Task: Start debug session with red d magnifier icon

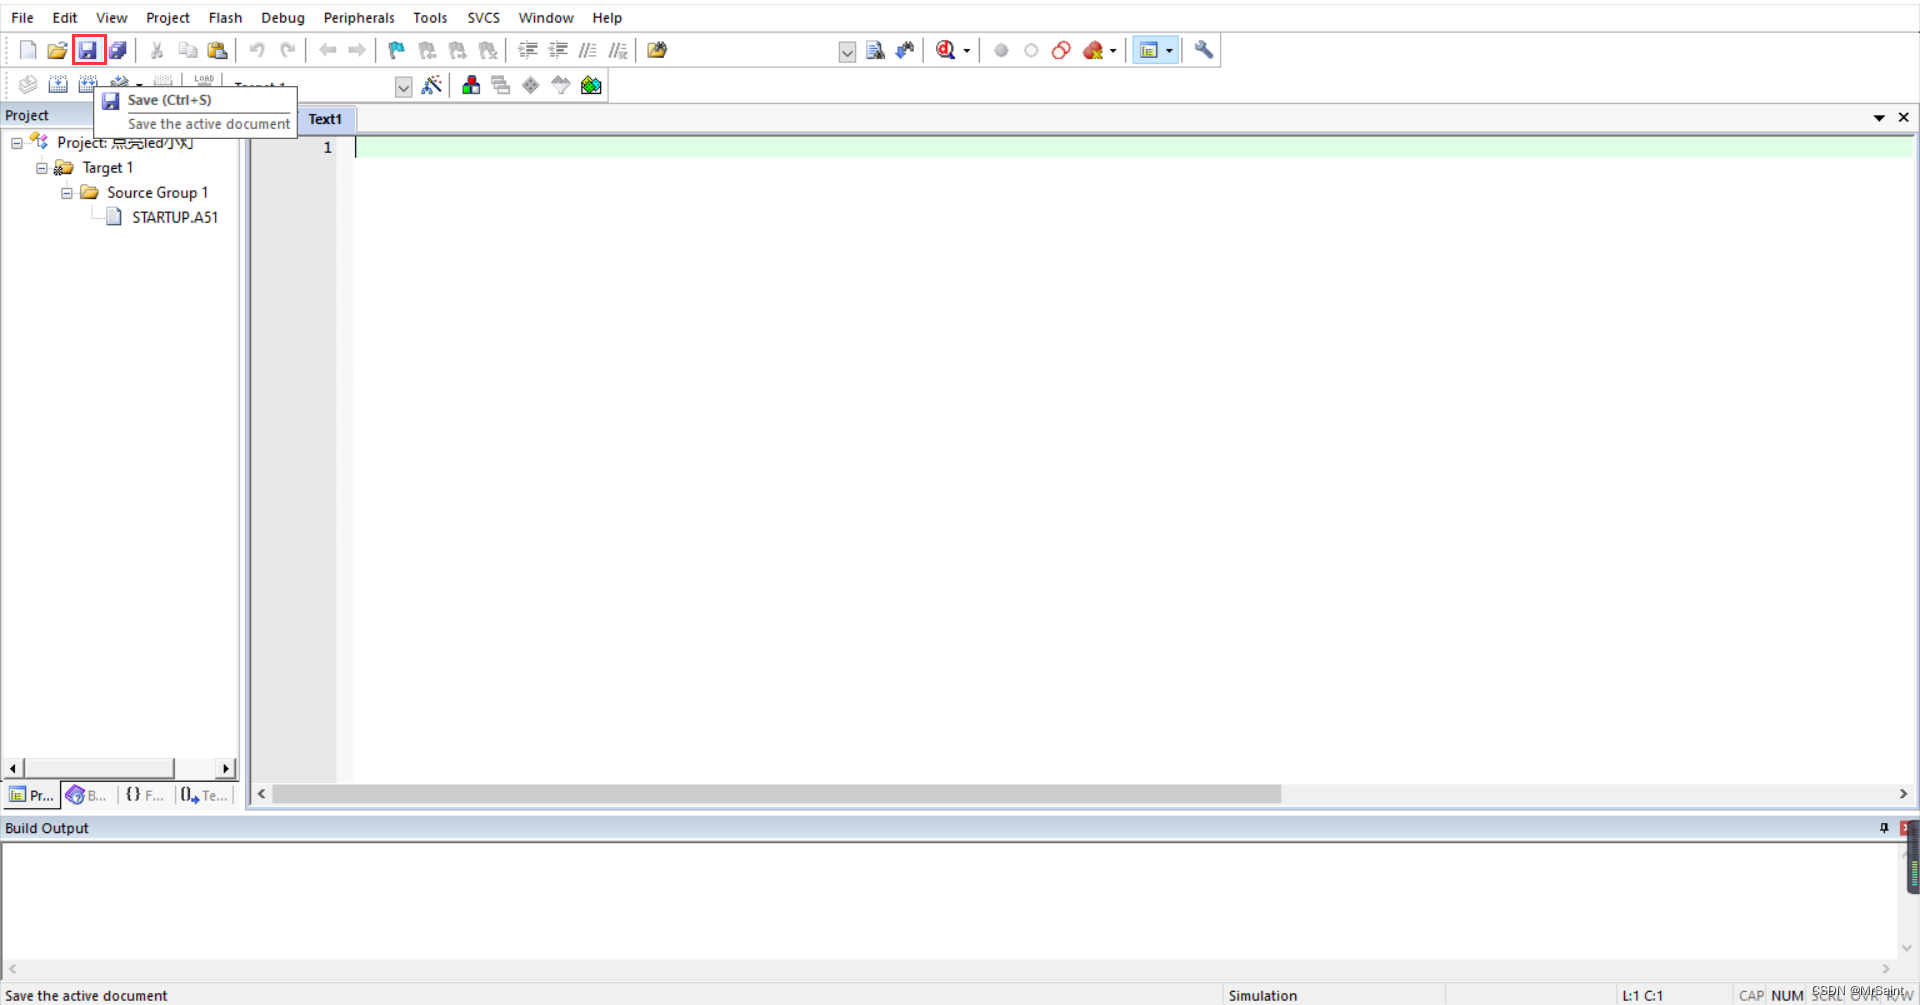Action: (x=945, y=50)
